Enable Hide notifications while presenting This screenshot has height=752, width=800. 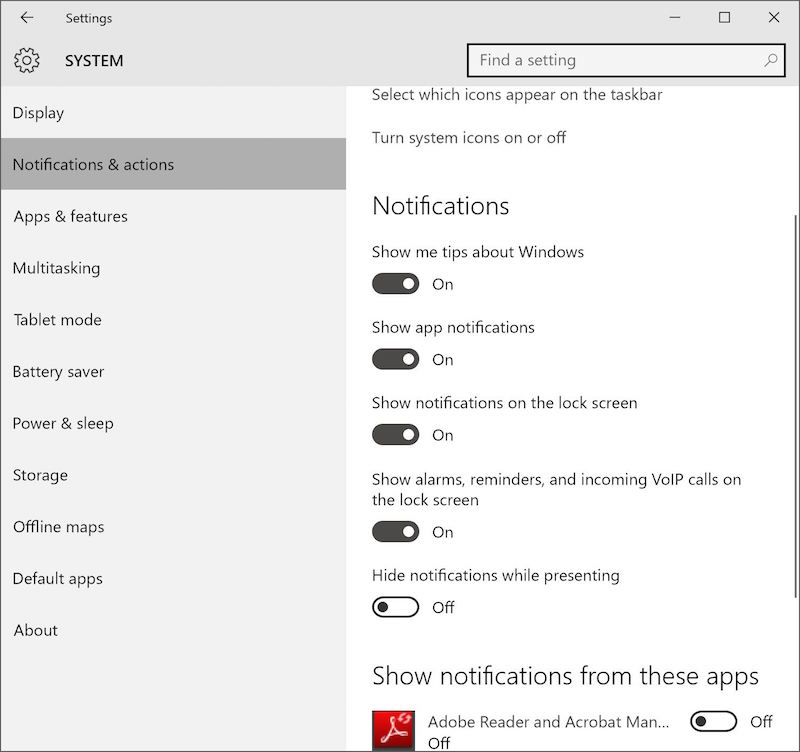coord(395,607)
